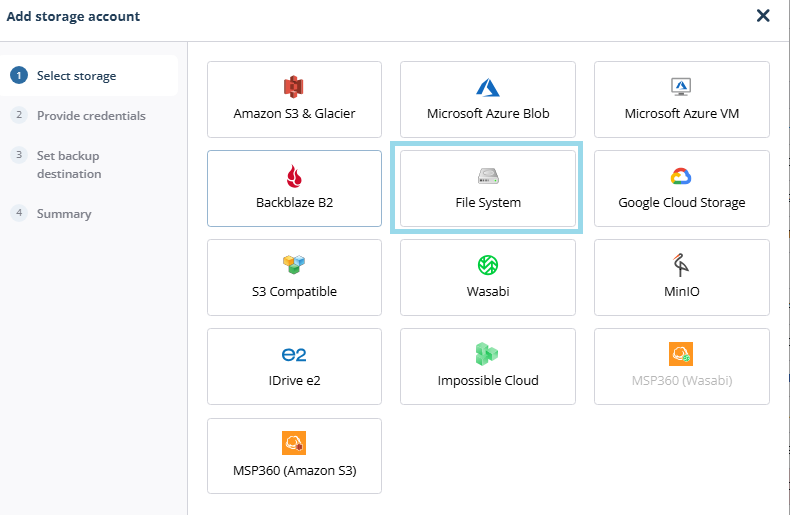Viewport: 790px width, 515px height.
Task: Click the Microsoft Azure Blob label
Action: point(488,113)
